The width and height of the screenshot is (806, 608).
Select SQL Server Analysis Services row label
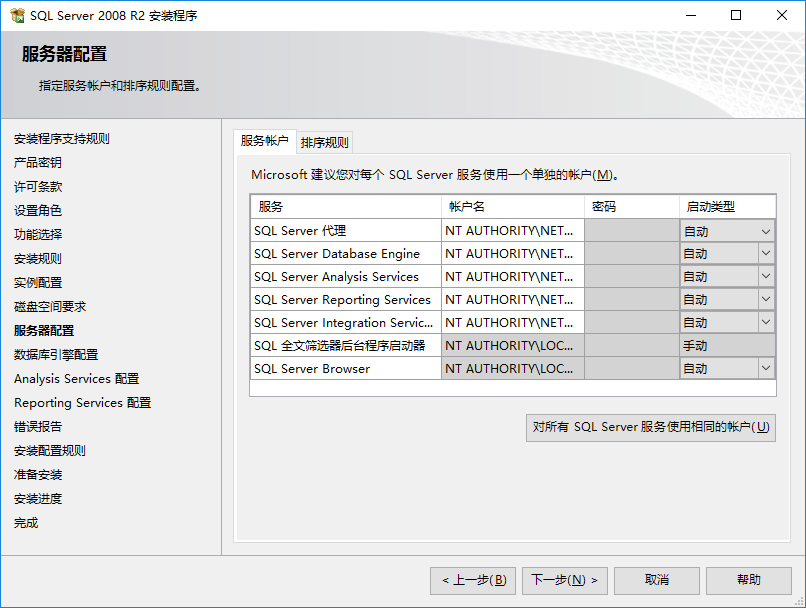pos(346,277)
